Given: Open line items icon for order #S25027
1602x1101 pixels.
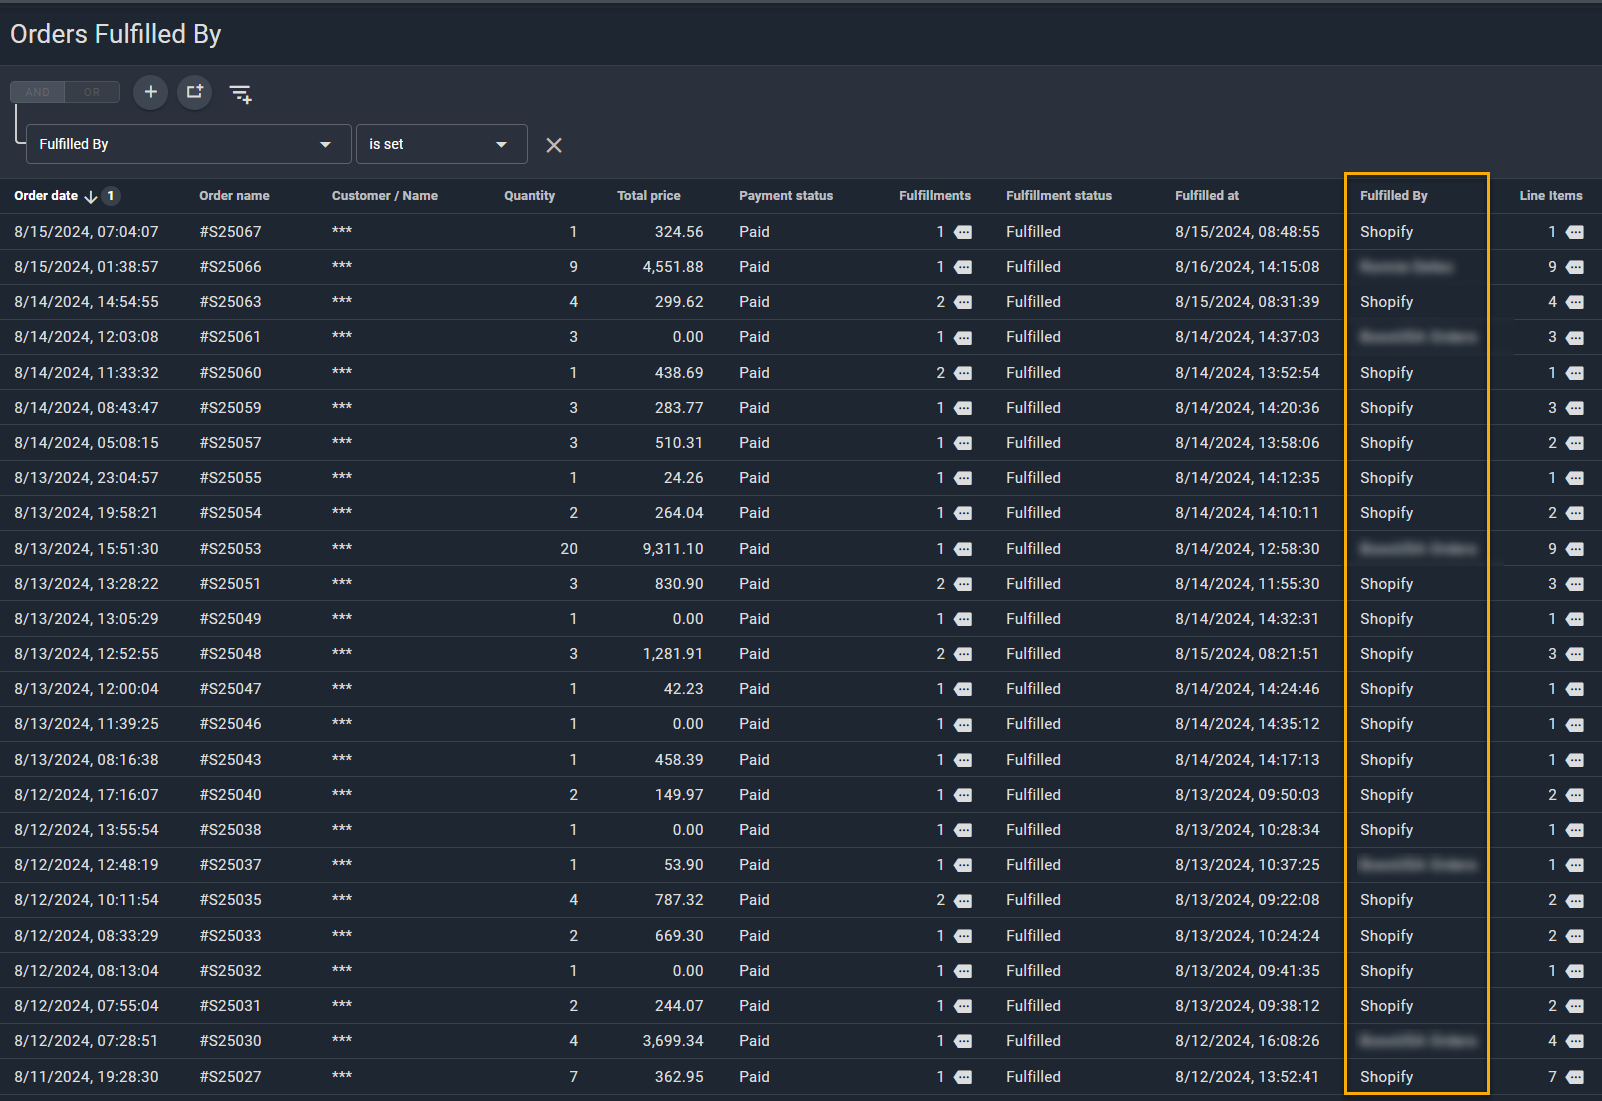Looking at the screenshot, I should click(x=1575, y=1077).
